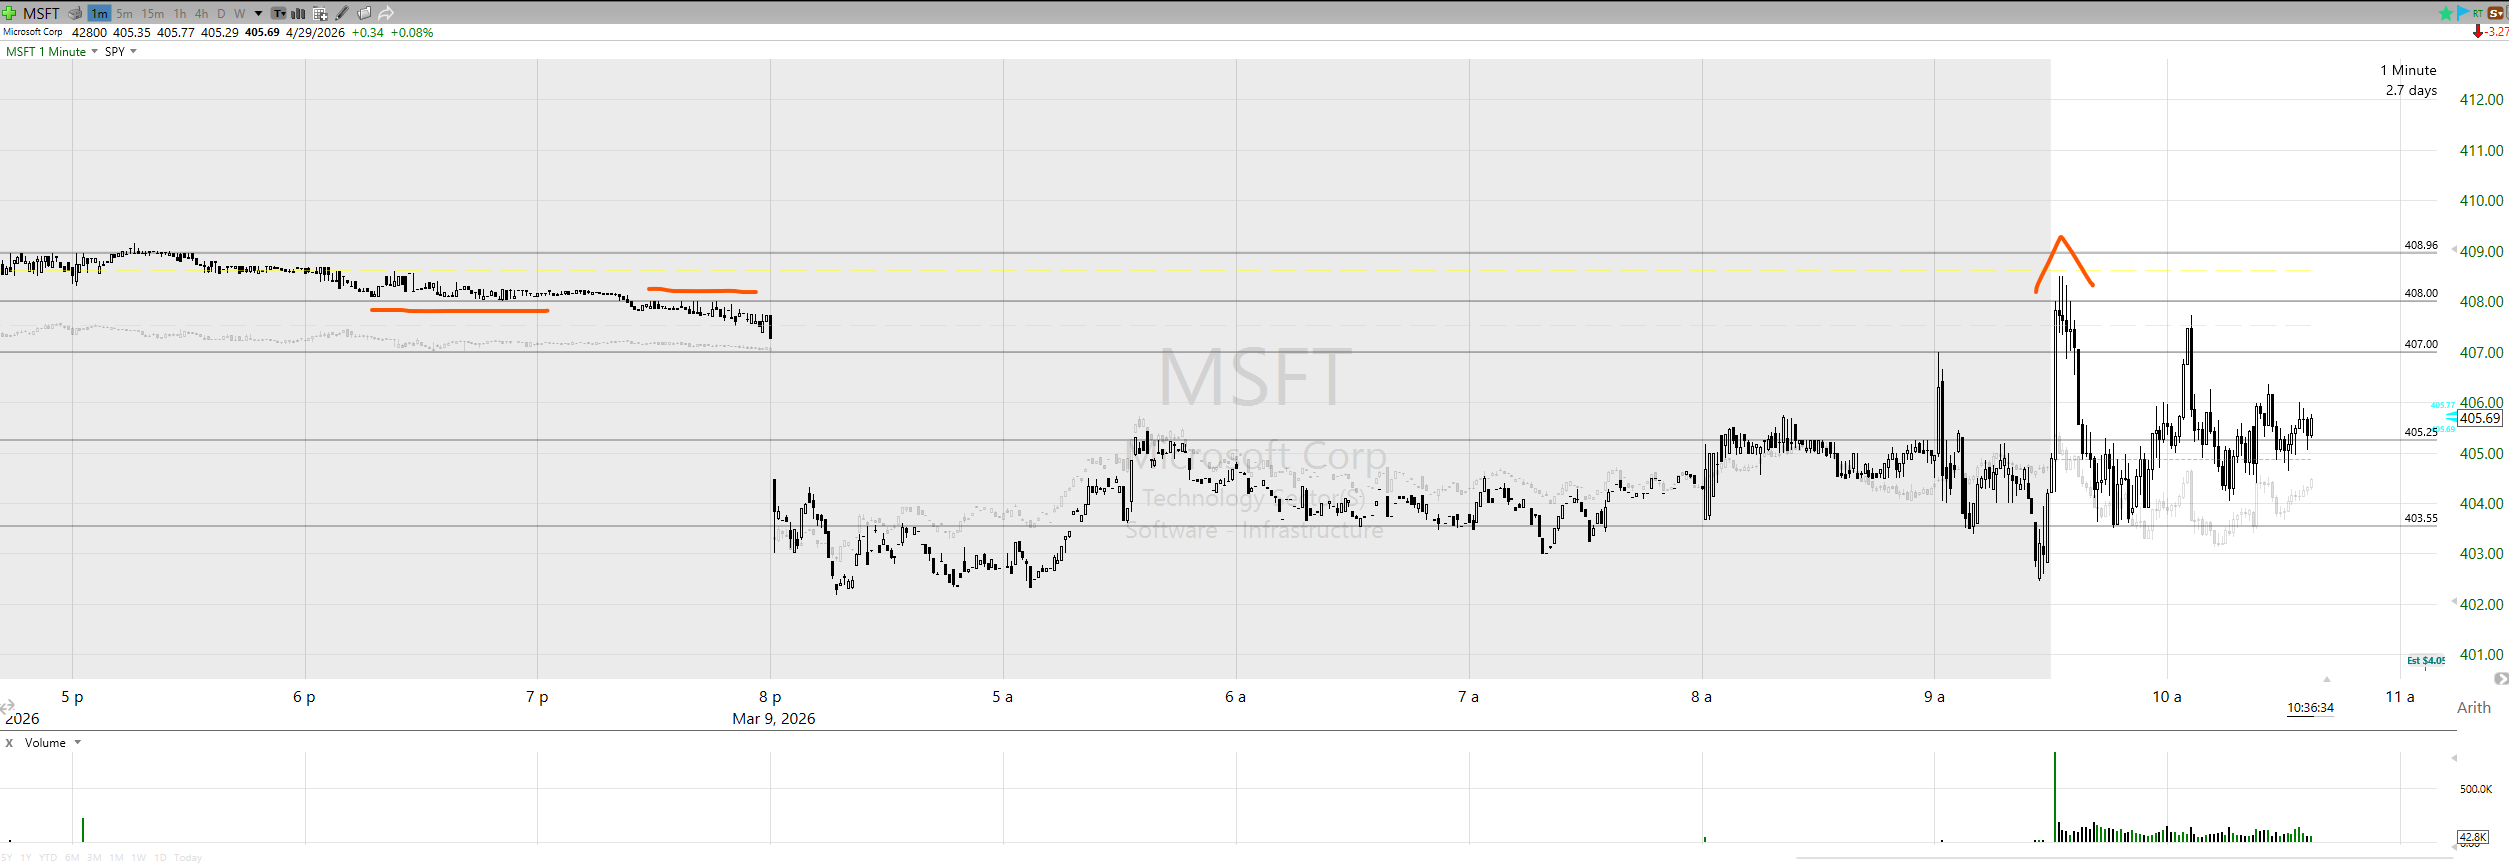2509x865 pixels.
Task: Click the blue flag icon
Action: (2462, 12)
